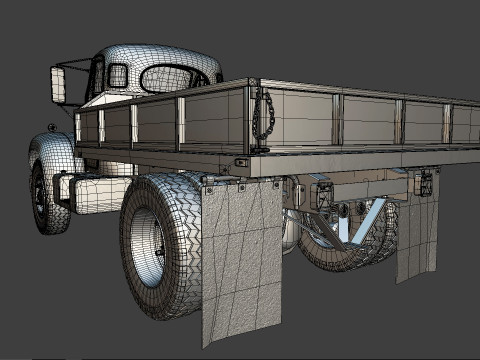The width and height of the screenshot is (480, 360).
Task: Click the hanging chain on the flatbed corner
Action: tap(263, 115)
